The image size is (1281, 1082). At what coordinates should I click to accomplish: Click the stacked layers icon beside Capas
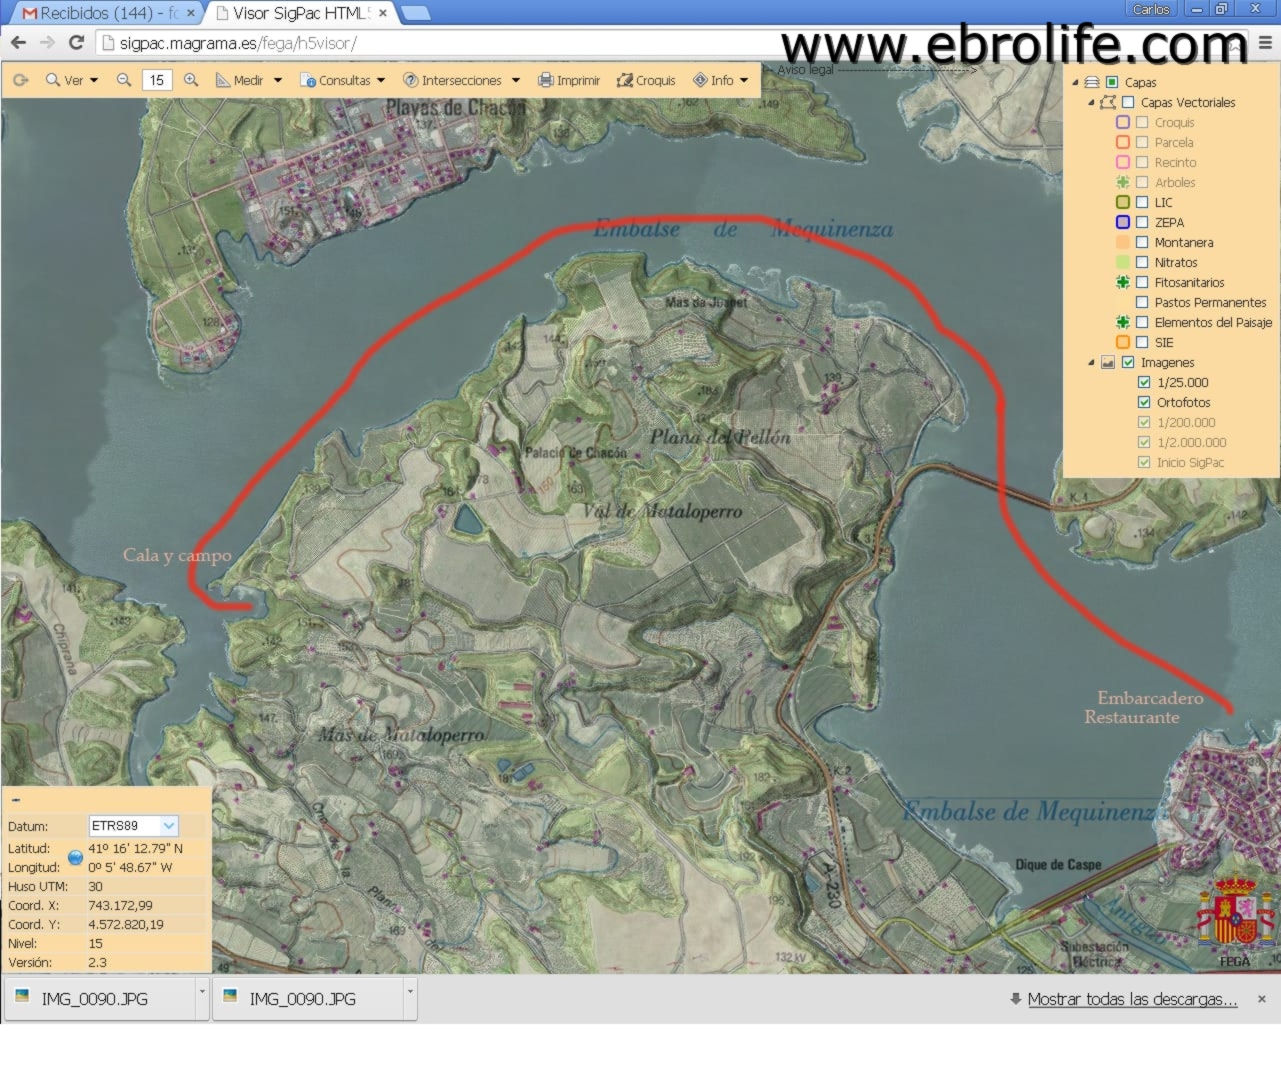pyautogui.click(x=1092, y=82)
